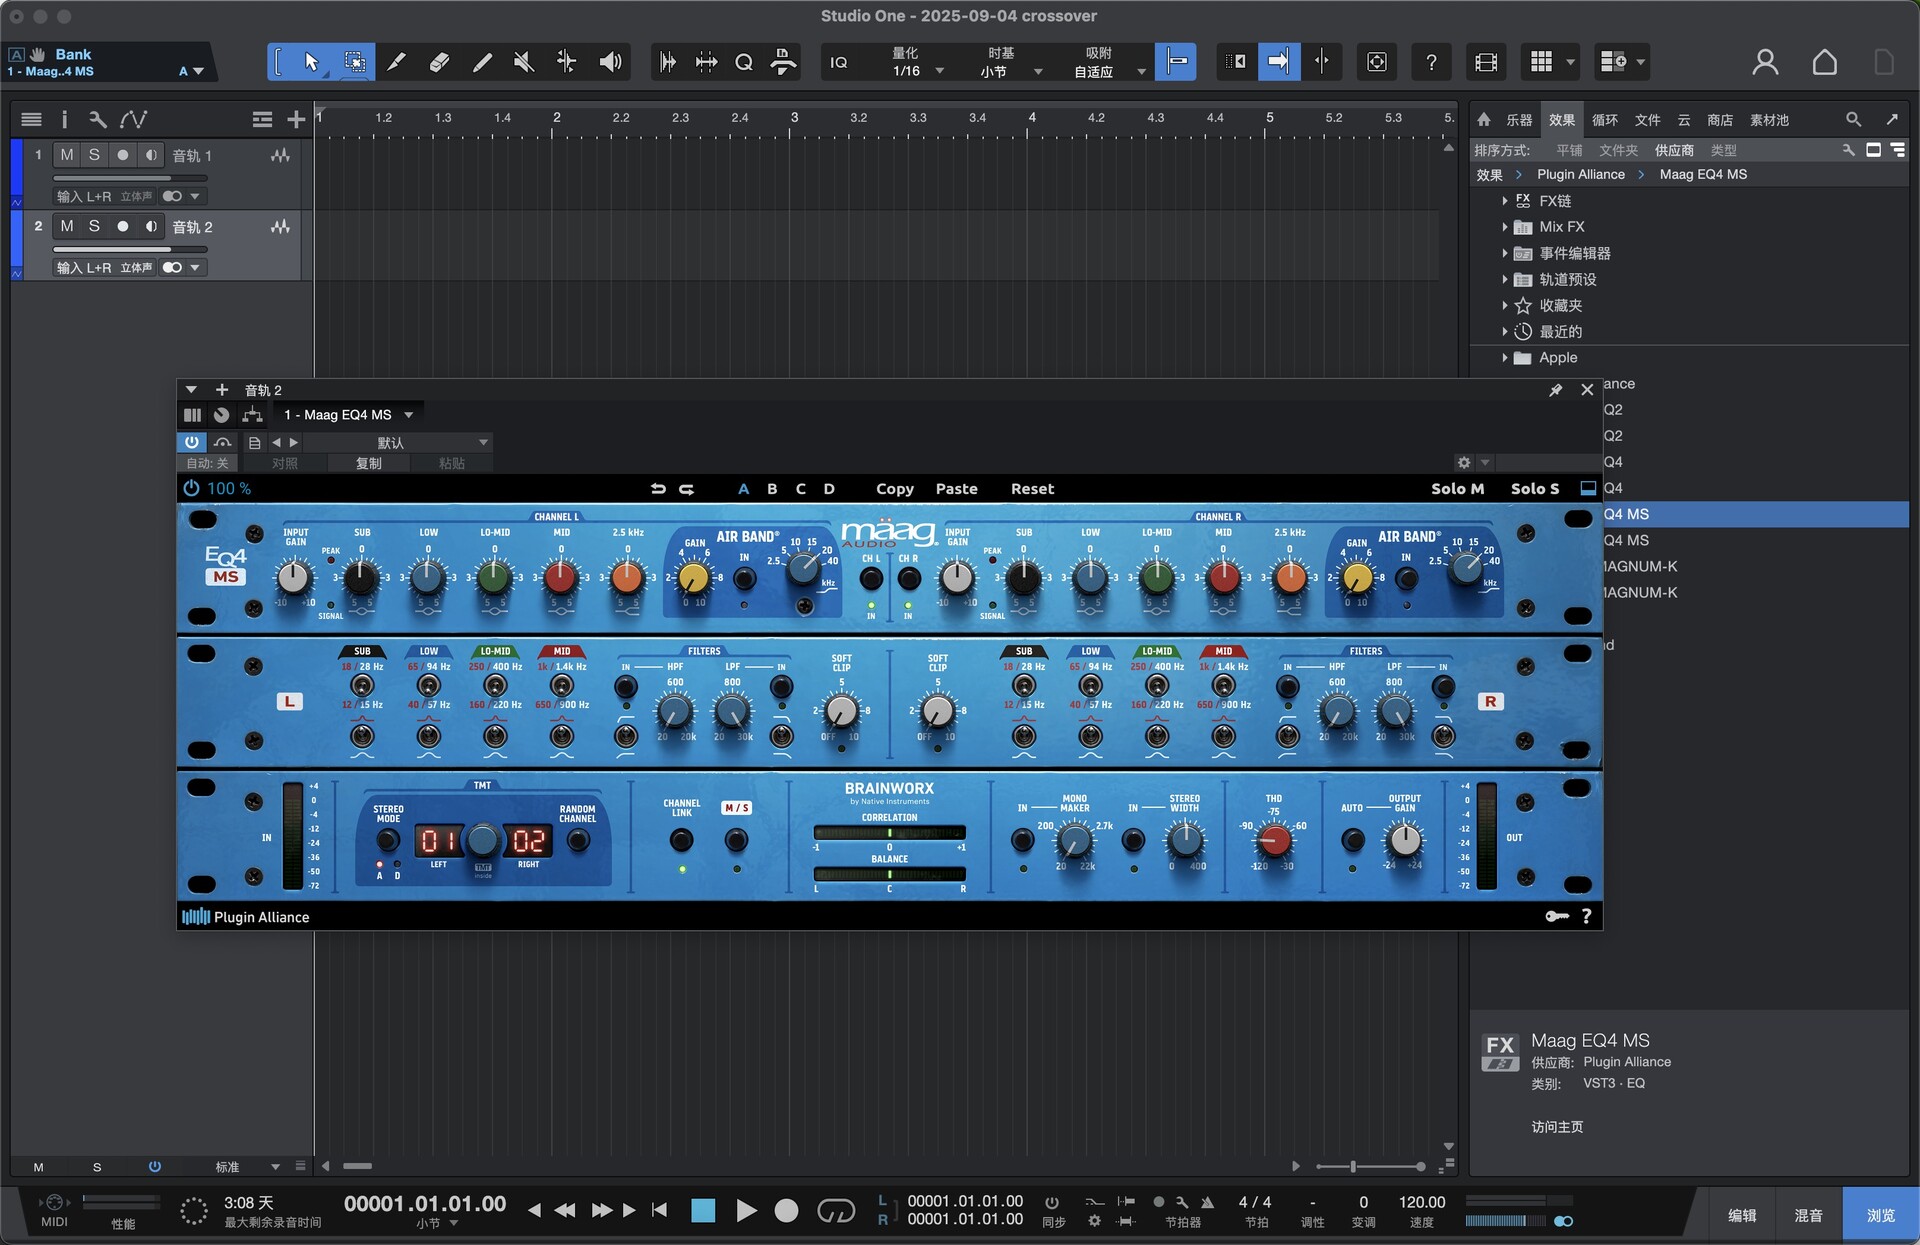Screen dimensions: 1920x1245
Task: Arm record on 音轨 1
Action: coord(123,155)
